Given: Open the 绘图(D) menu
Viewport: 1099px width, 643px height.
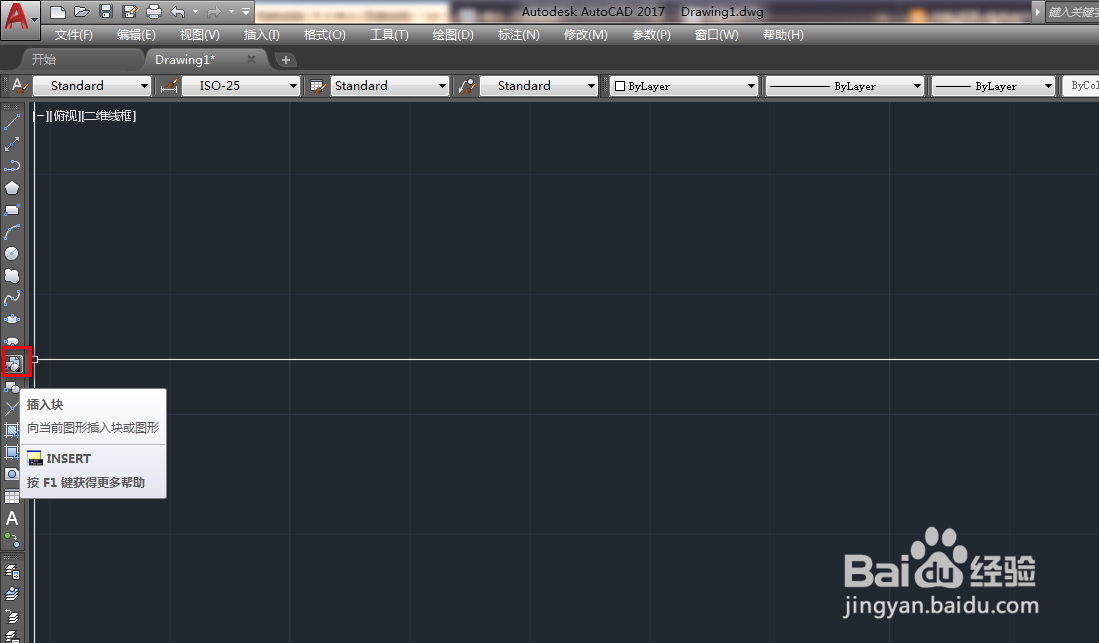Looking at the screenshot, I should point(453,35).
